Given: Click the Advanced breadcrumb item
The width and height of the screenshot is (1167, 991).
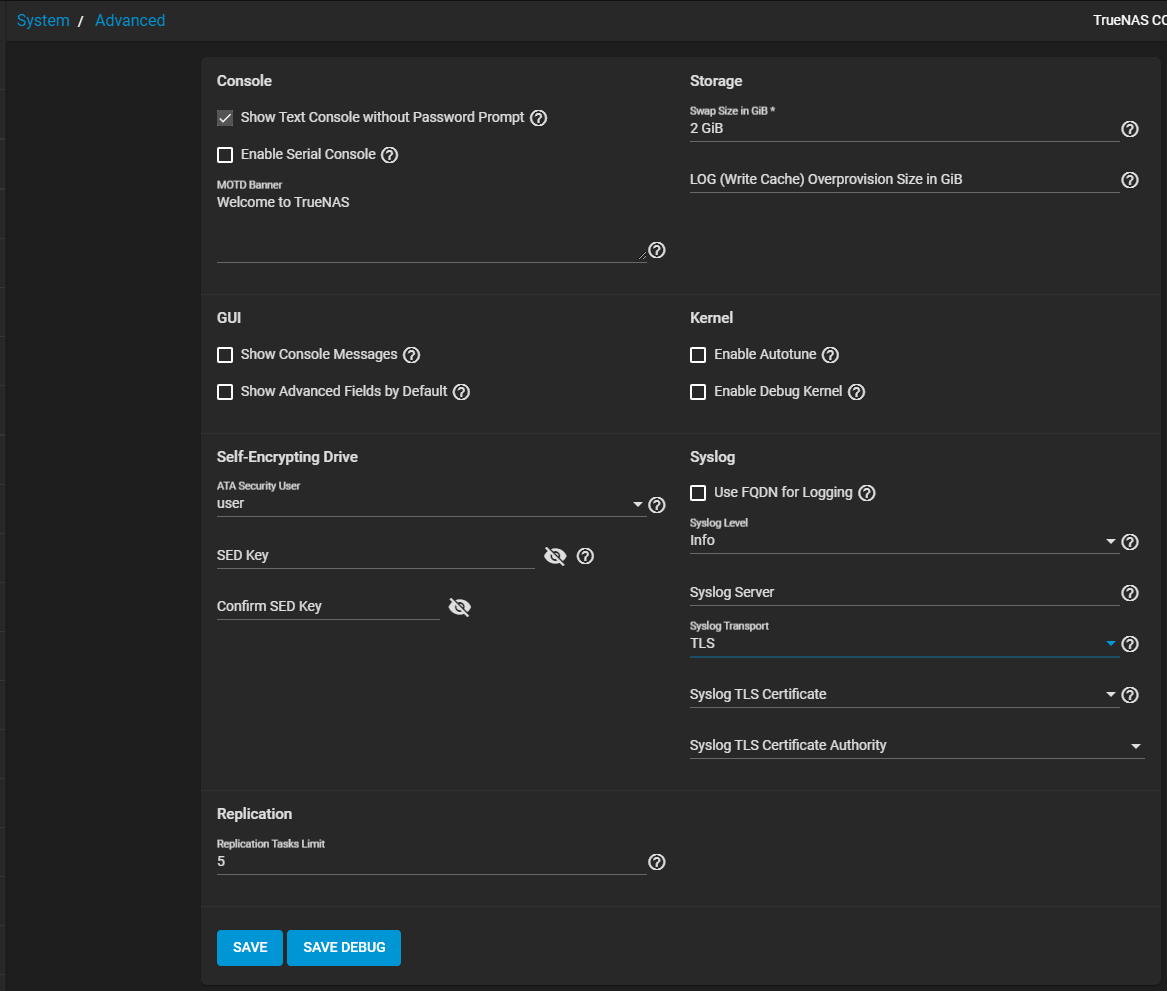Looking at the screenshot, I should tap(130, 20).
